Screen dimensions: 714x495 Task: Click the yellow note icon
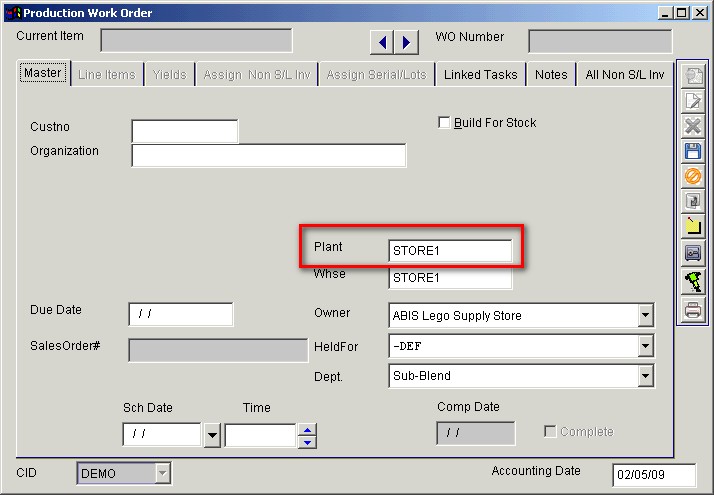[692, 227]
